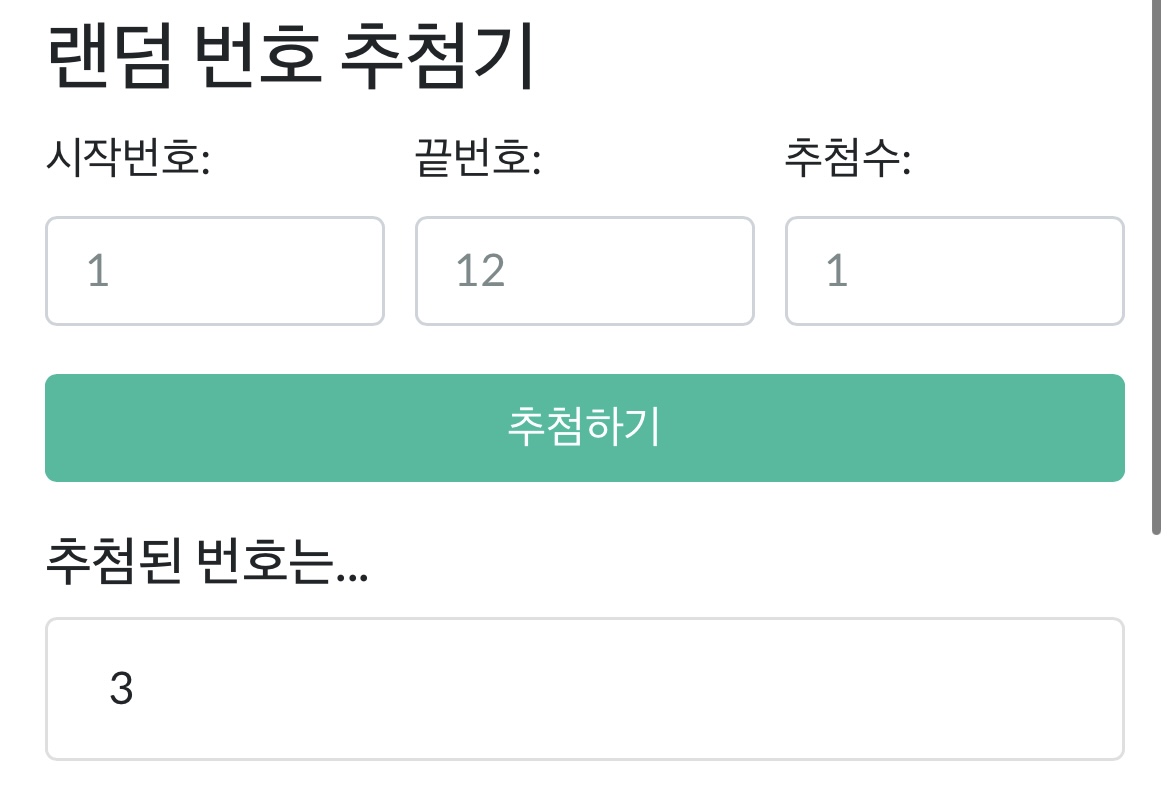Viewport: 1170px width, 788px height.
Task: Click the drawn number 3
Action: pos(121,689)
